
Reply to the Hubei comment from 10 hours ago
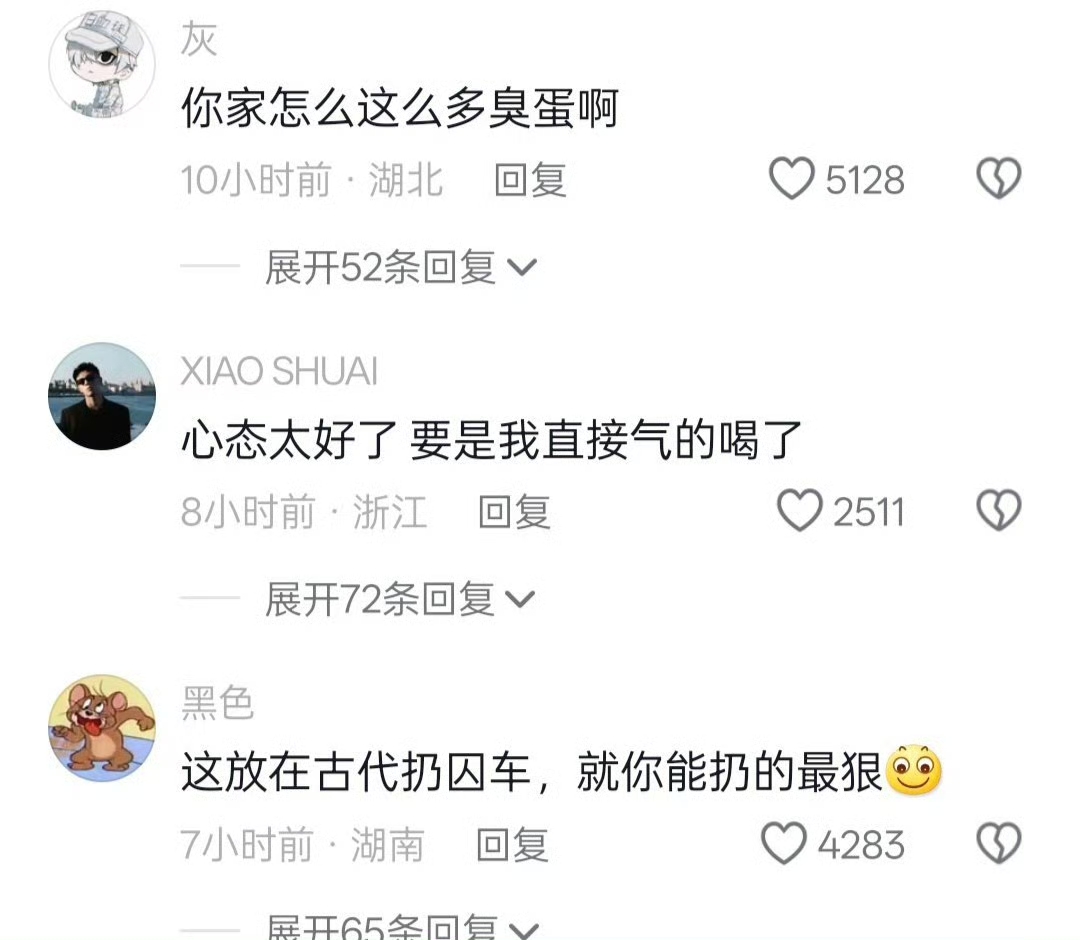(x=530, y=180)
